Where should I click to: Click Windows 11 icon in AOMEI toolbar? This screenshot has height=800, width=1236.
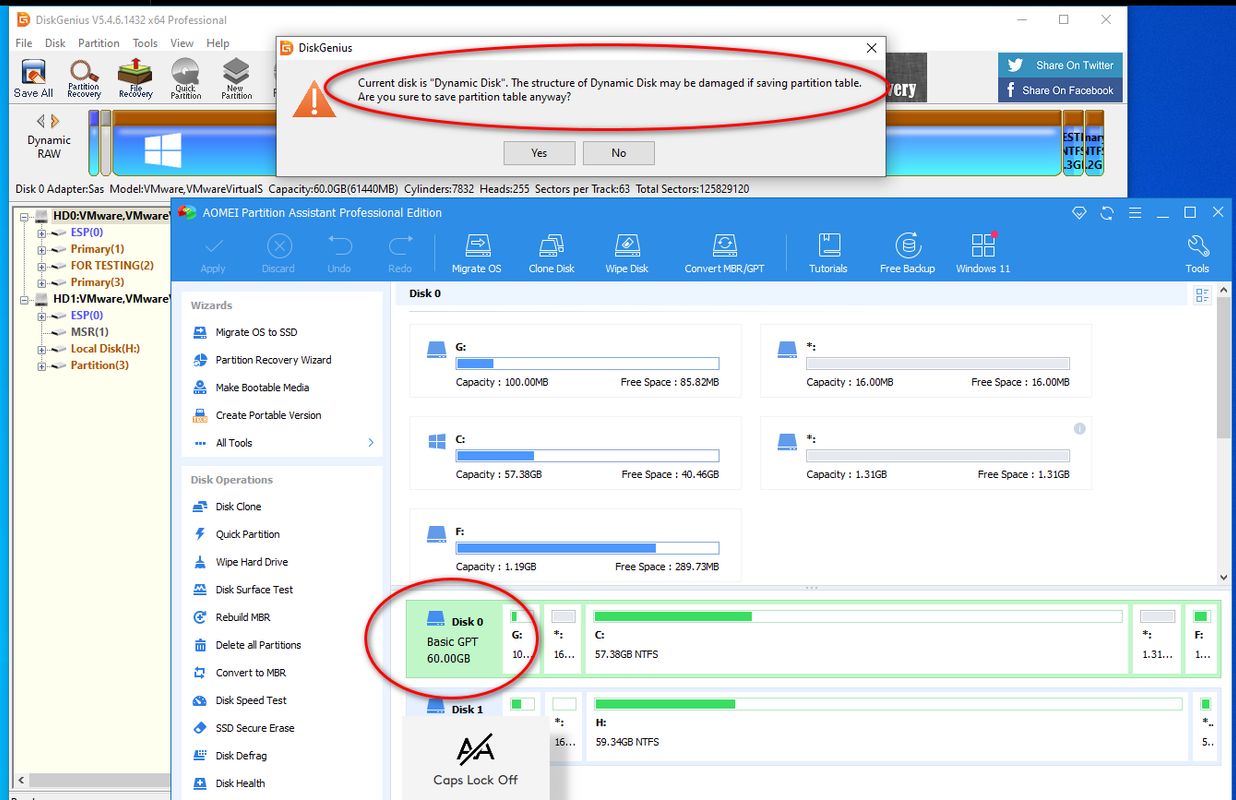(983, 254)
